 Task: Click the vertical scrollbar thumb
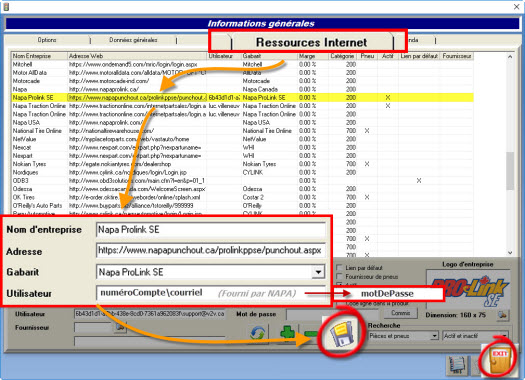pos(510,171)
